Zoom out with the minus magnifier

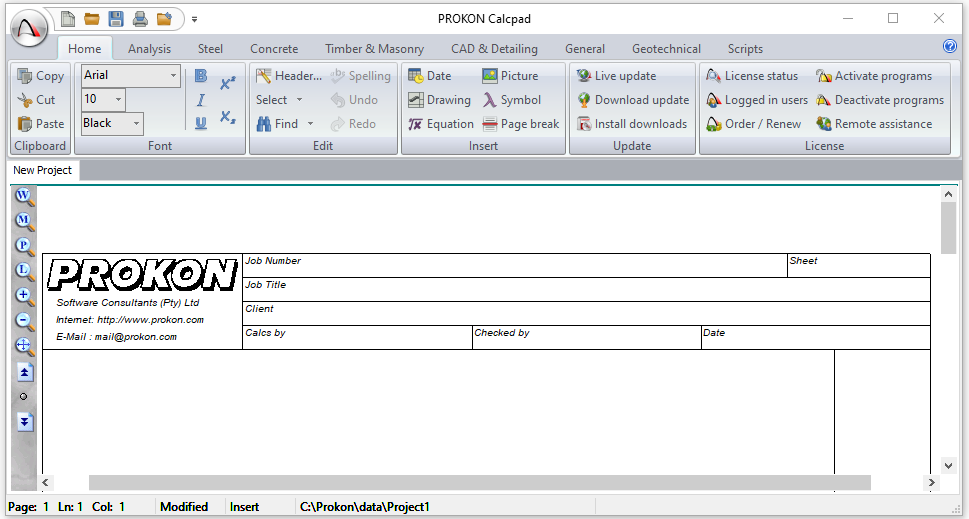click(x=24, y=321)
